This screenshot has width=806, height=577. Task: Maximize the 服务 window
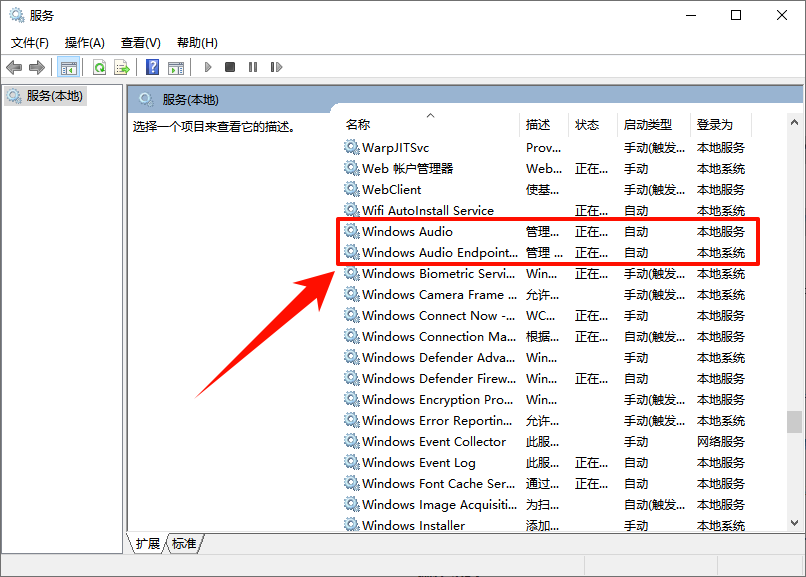coord(736,15)
